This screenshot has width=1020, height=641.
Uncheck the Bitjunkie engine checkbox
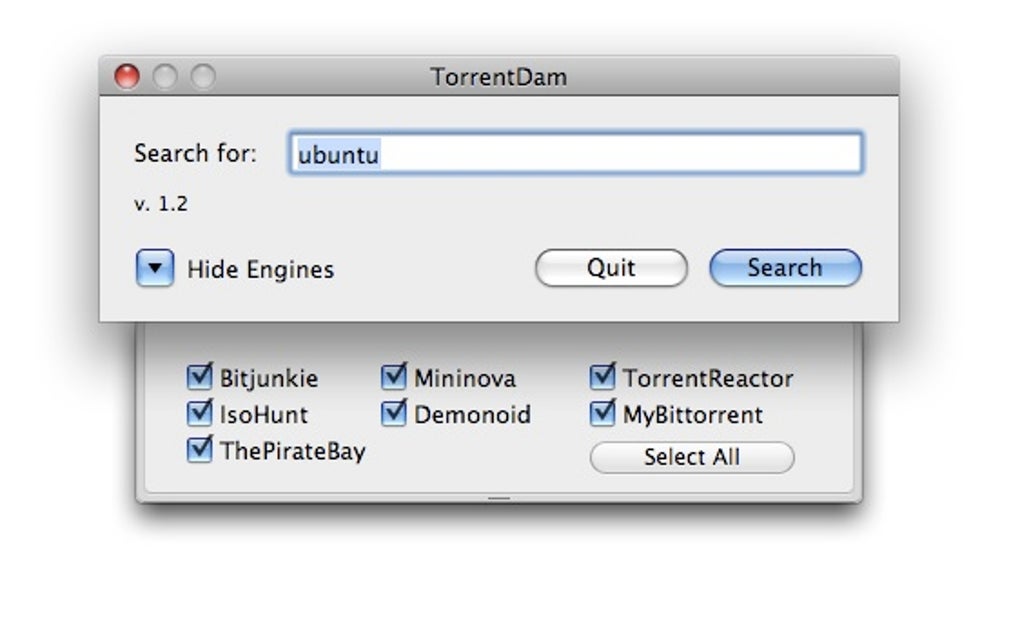coord(200,377)
